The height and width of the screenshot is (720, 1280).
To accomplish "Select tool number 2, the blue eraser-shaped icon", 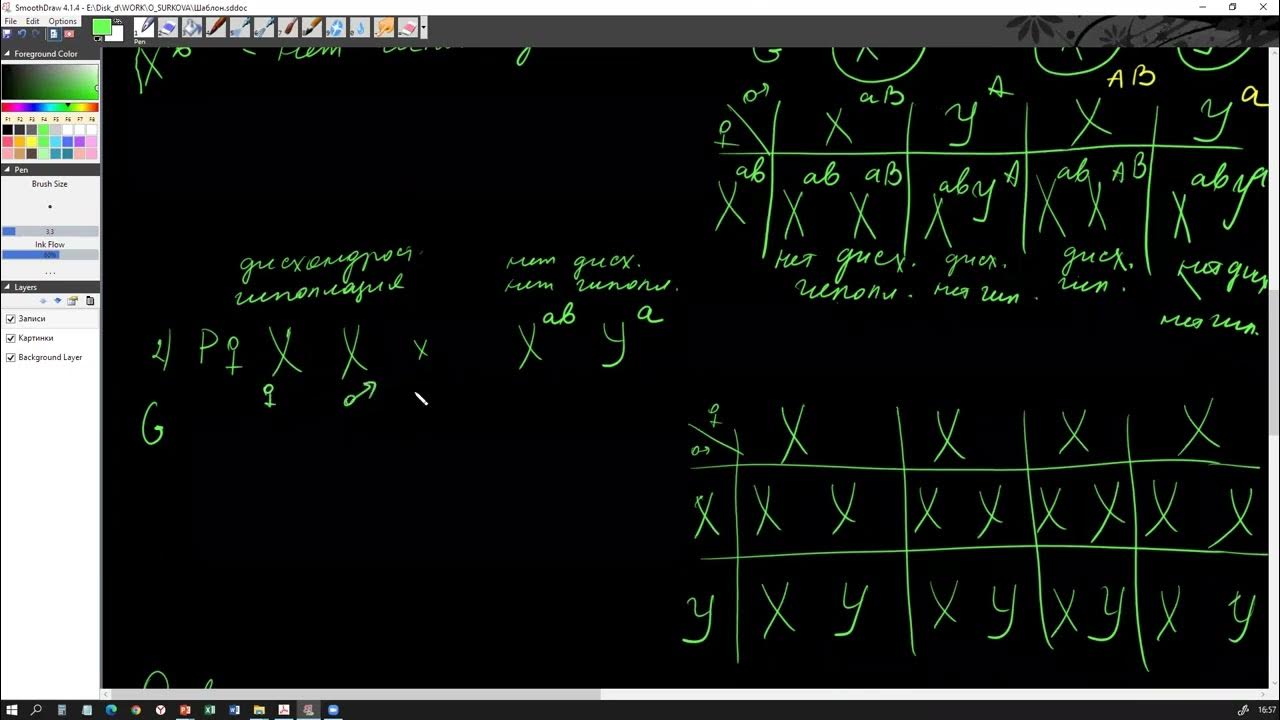I will pos(168,27).
